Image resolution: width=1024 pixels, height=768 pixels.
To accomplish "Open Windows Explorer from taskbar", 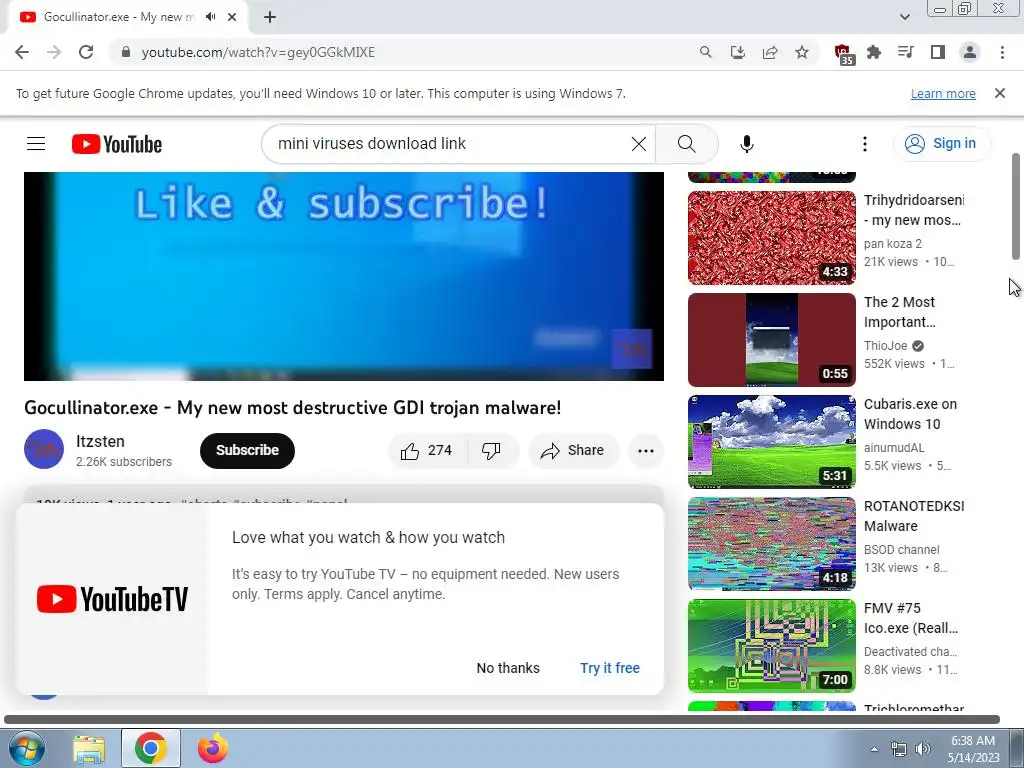I will coord(89,748).
